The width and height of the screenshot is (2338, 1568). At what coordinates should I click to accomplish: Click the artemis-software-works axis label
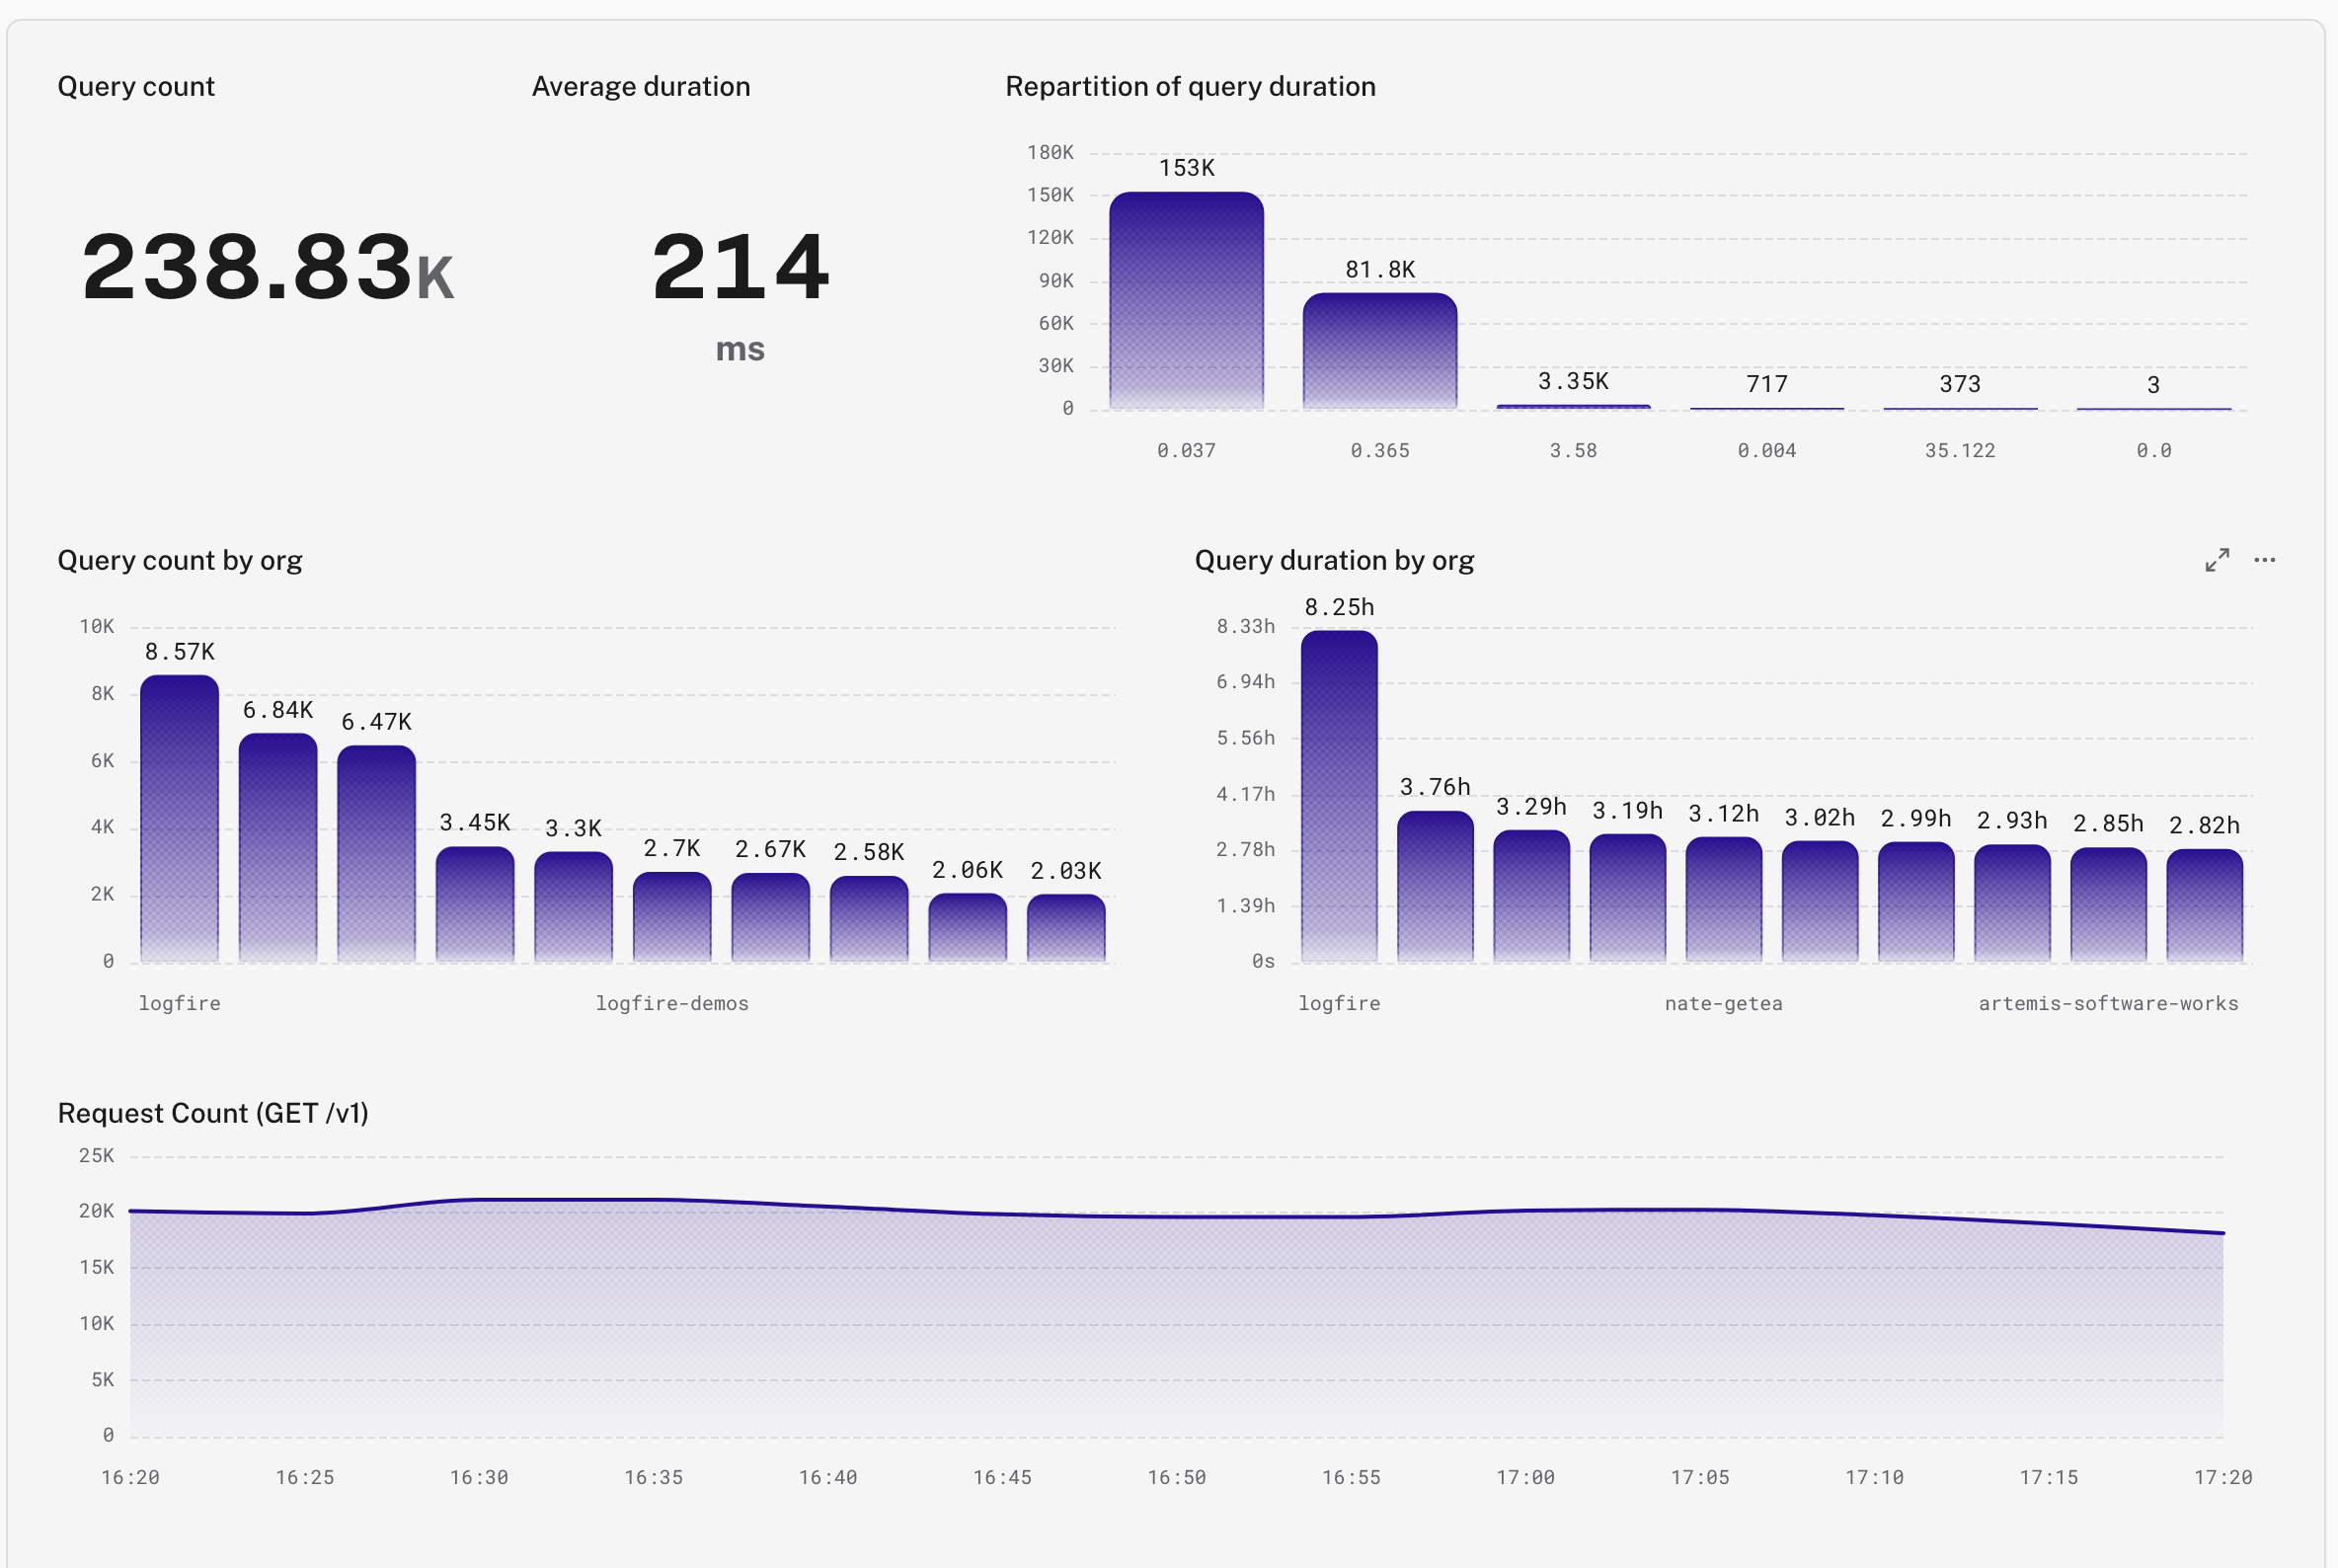pyautogui.click(x=2108, y=1003)
